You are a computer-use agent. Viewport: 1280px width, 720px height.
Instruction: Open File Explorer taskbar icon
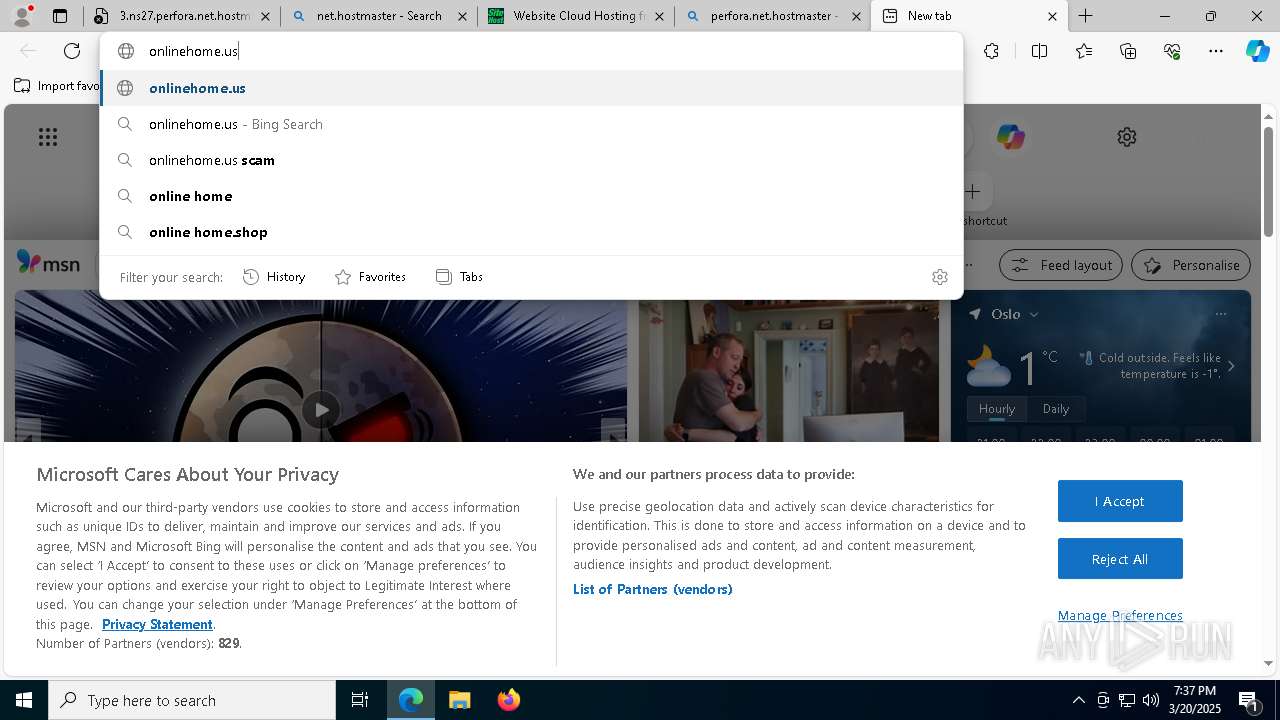coord(459,700)
